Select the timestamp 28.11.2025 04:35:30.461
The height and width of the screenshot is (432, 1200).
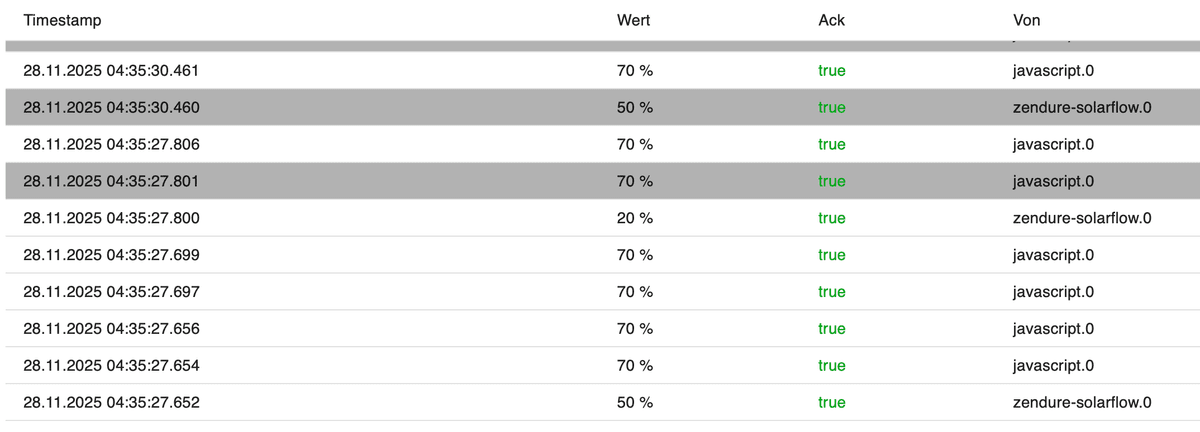click(111, 71)
